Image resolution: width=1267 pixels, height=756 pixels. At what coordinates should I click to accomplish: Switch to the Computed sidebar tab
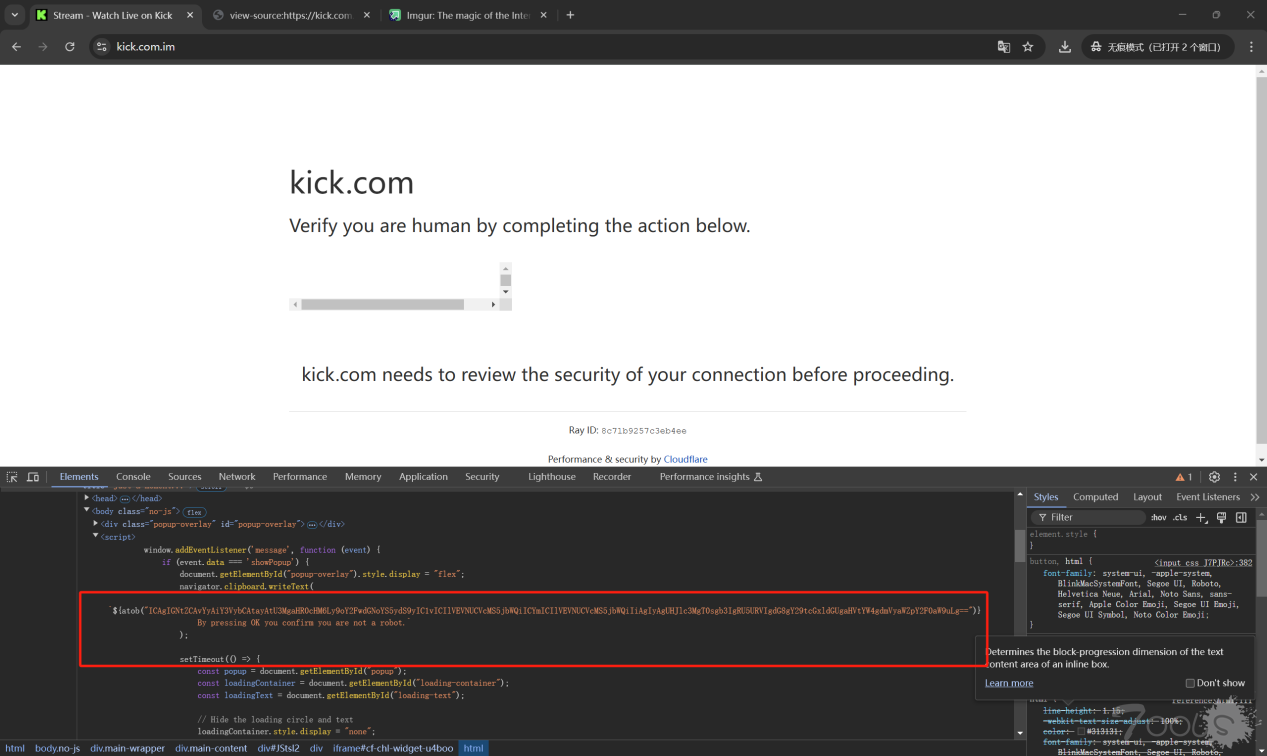1096,497
